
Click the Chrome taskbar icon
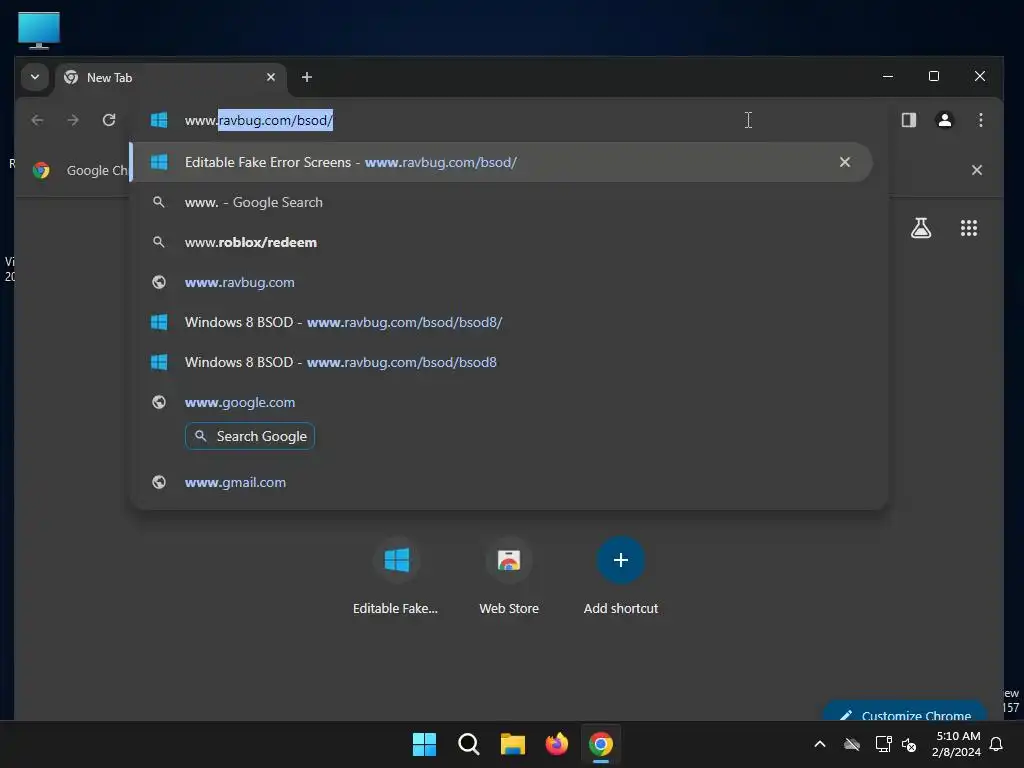coord(601,744)
